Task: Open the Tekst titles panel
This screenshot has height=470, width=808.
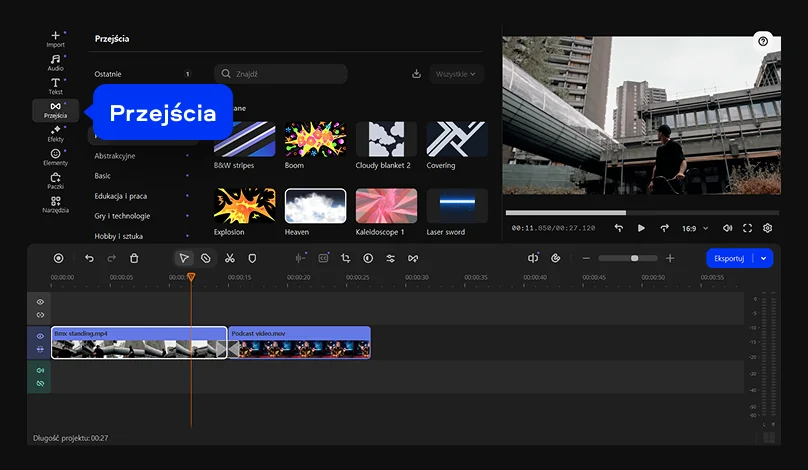Action: [x=55, y=86]
